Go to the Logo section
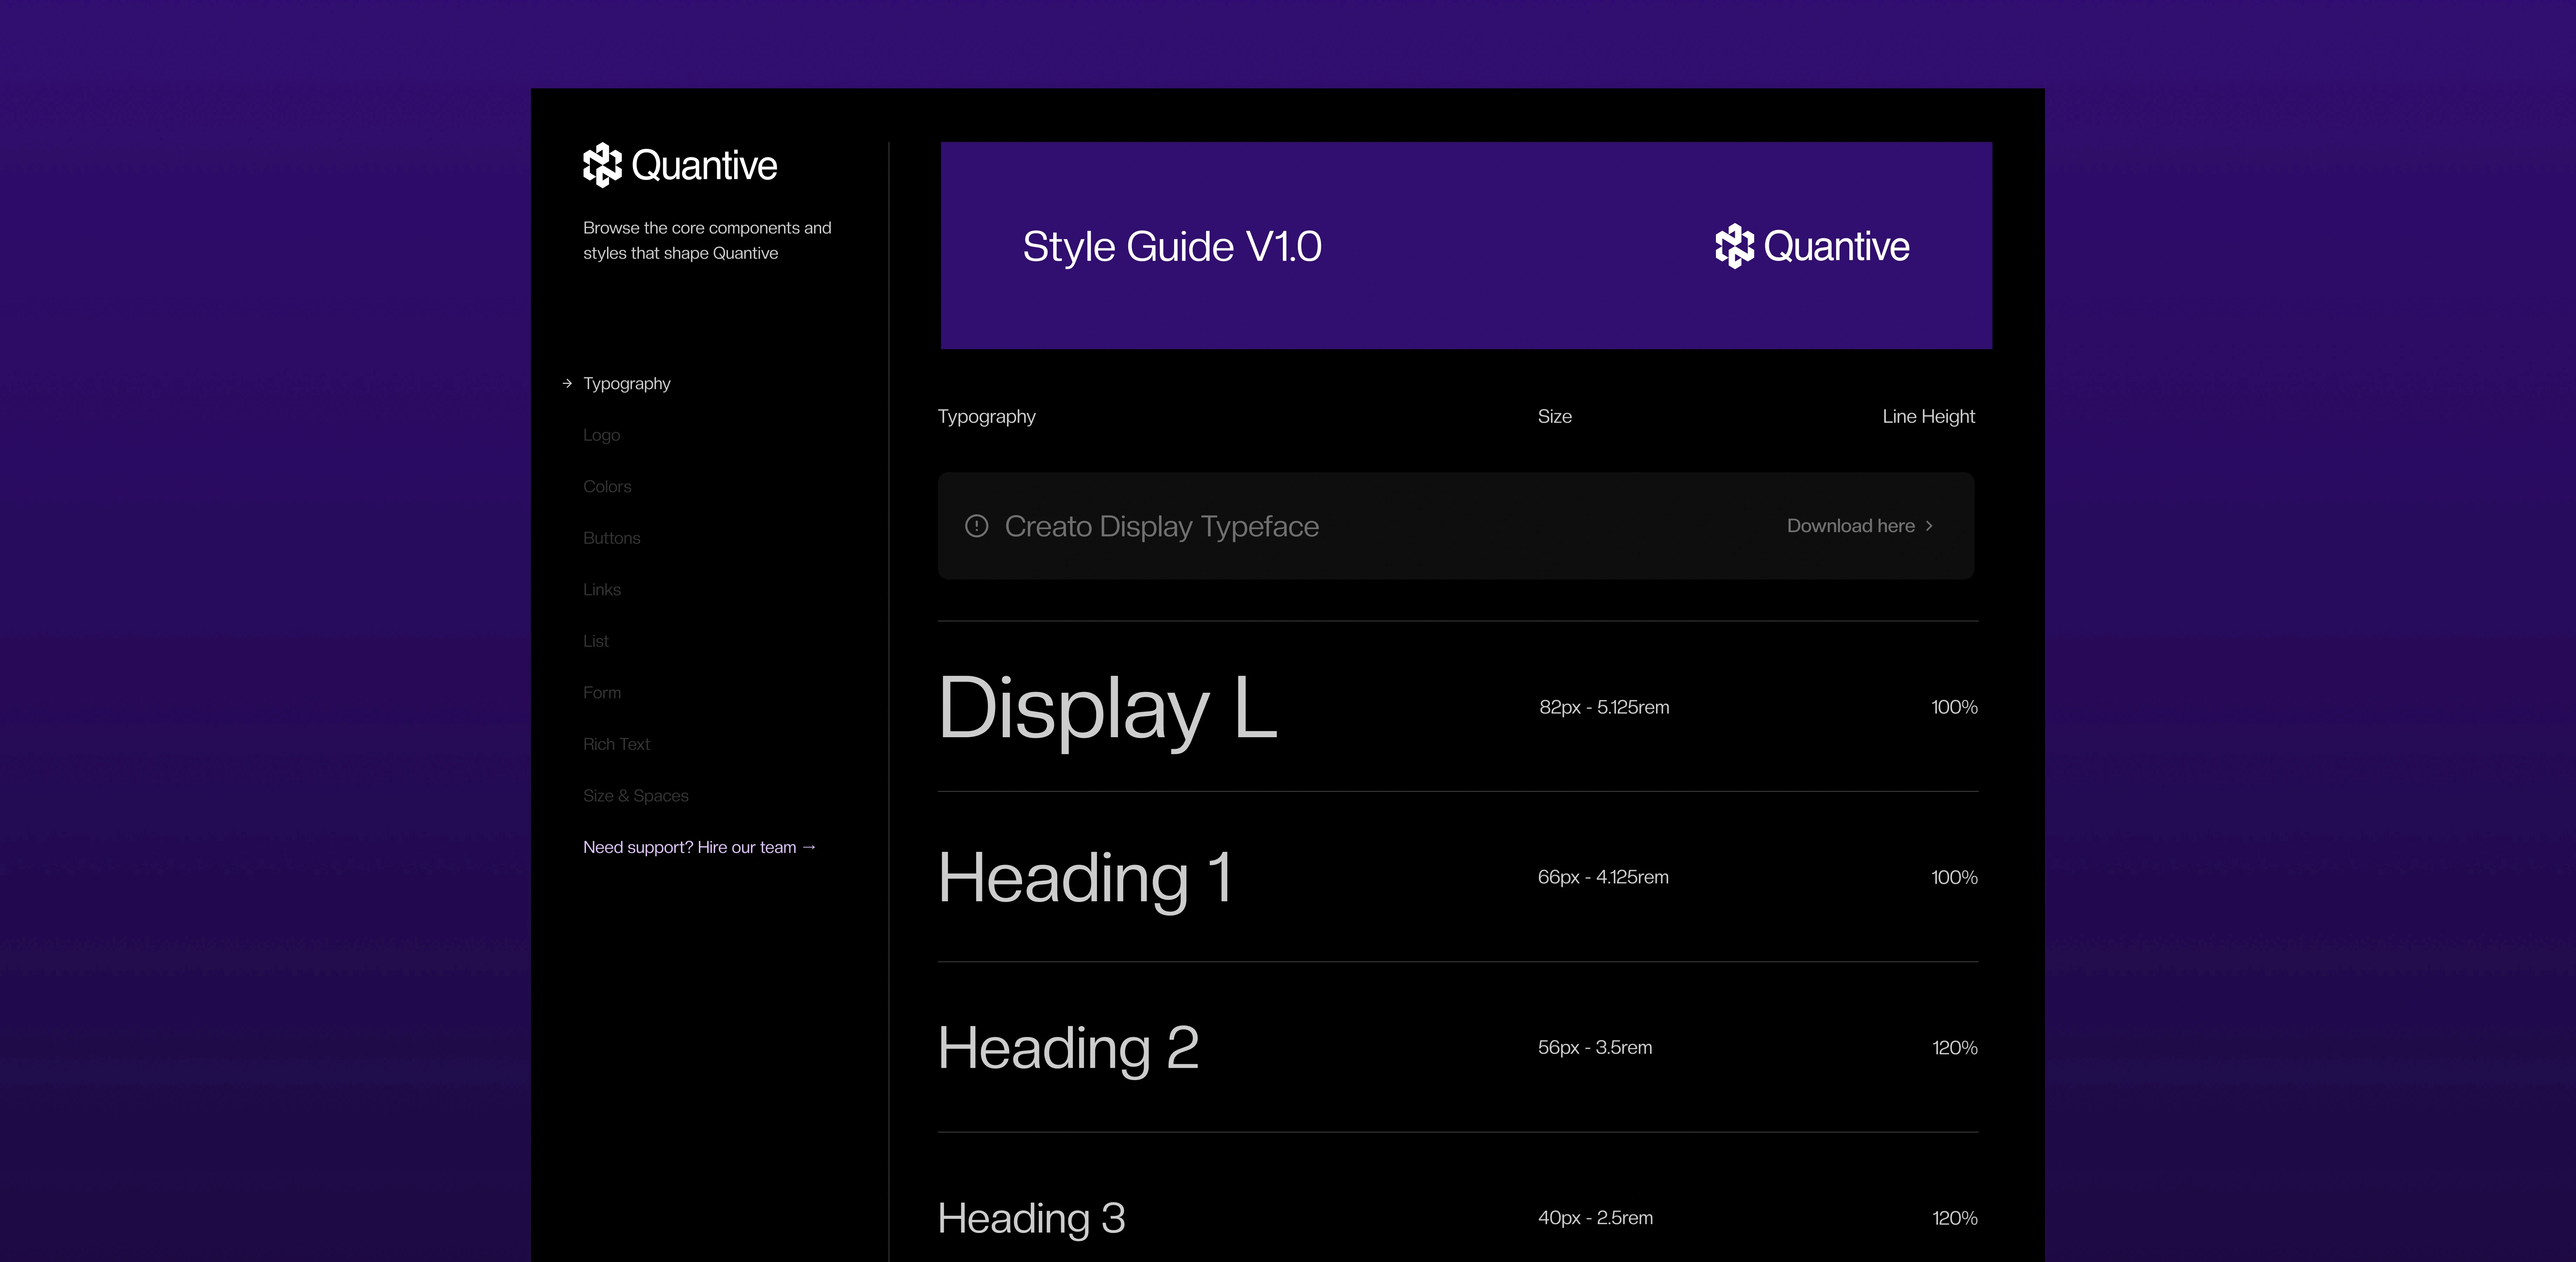The height and width of the screenshot is (1262, 2576). 601,435
